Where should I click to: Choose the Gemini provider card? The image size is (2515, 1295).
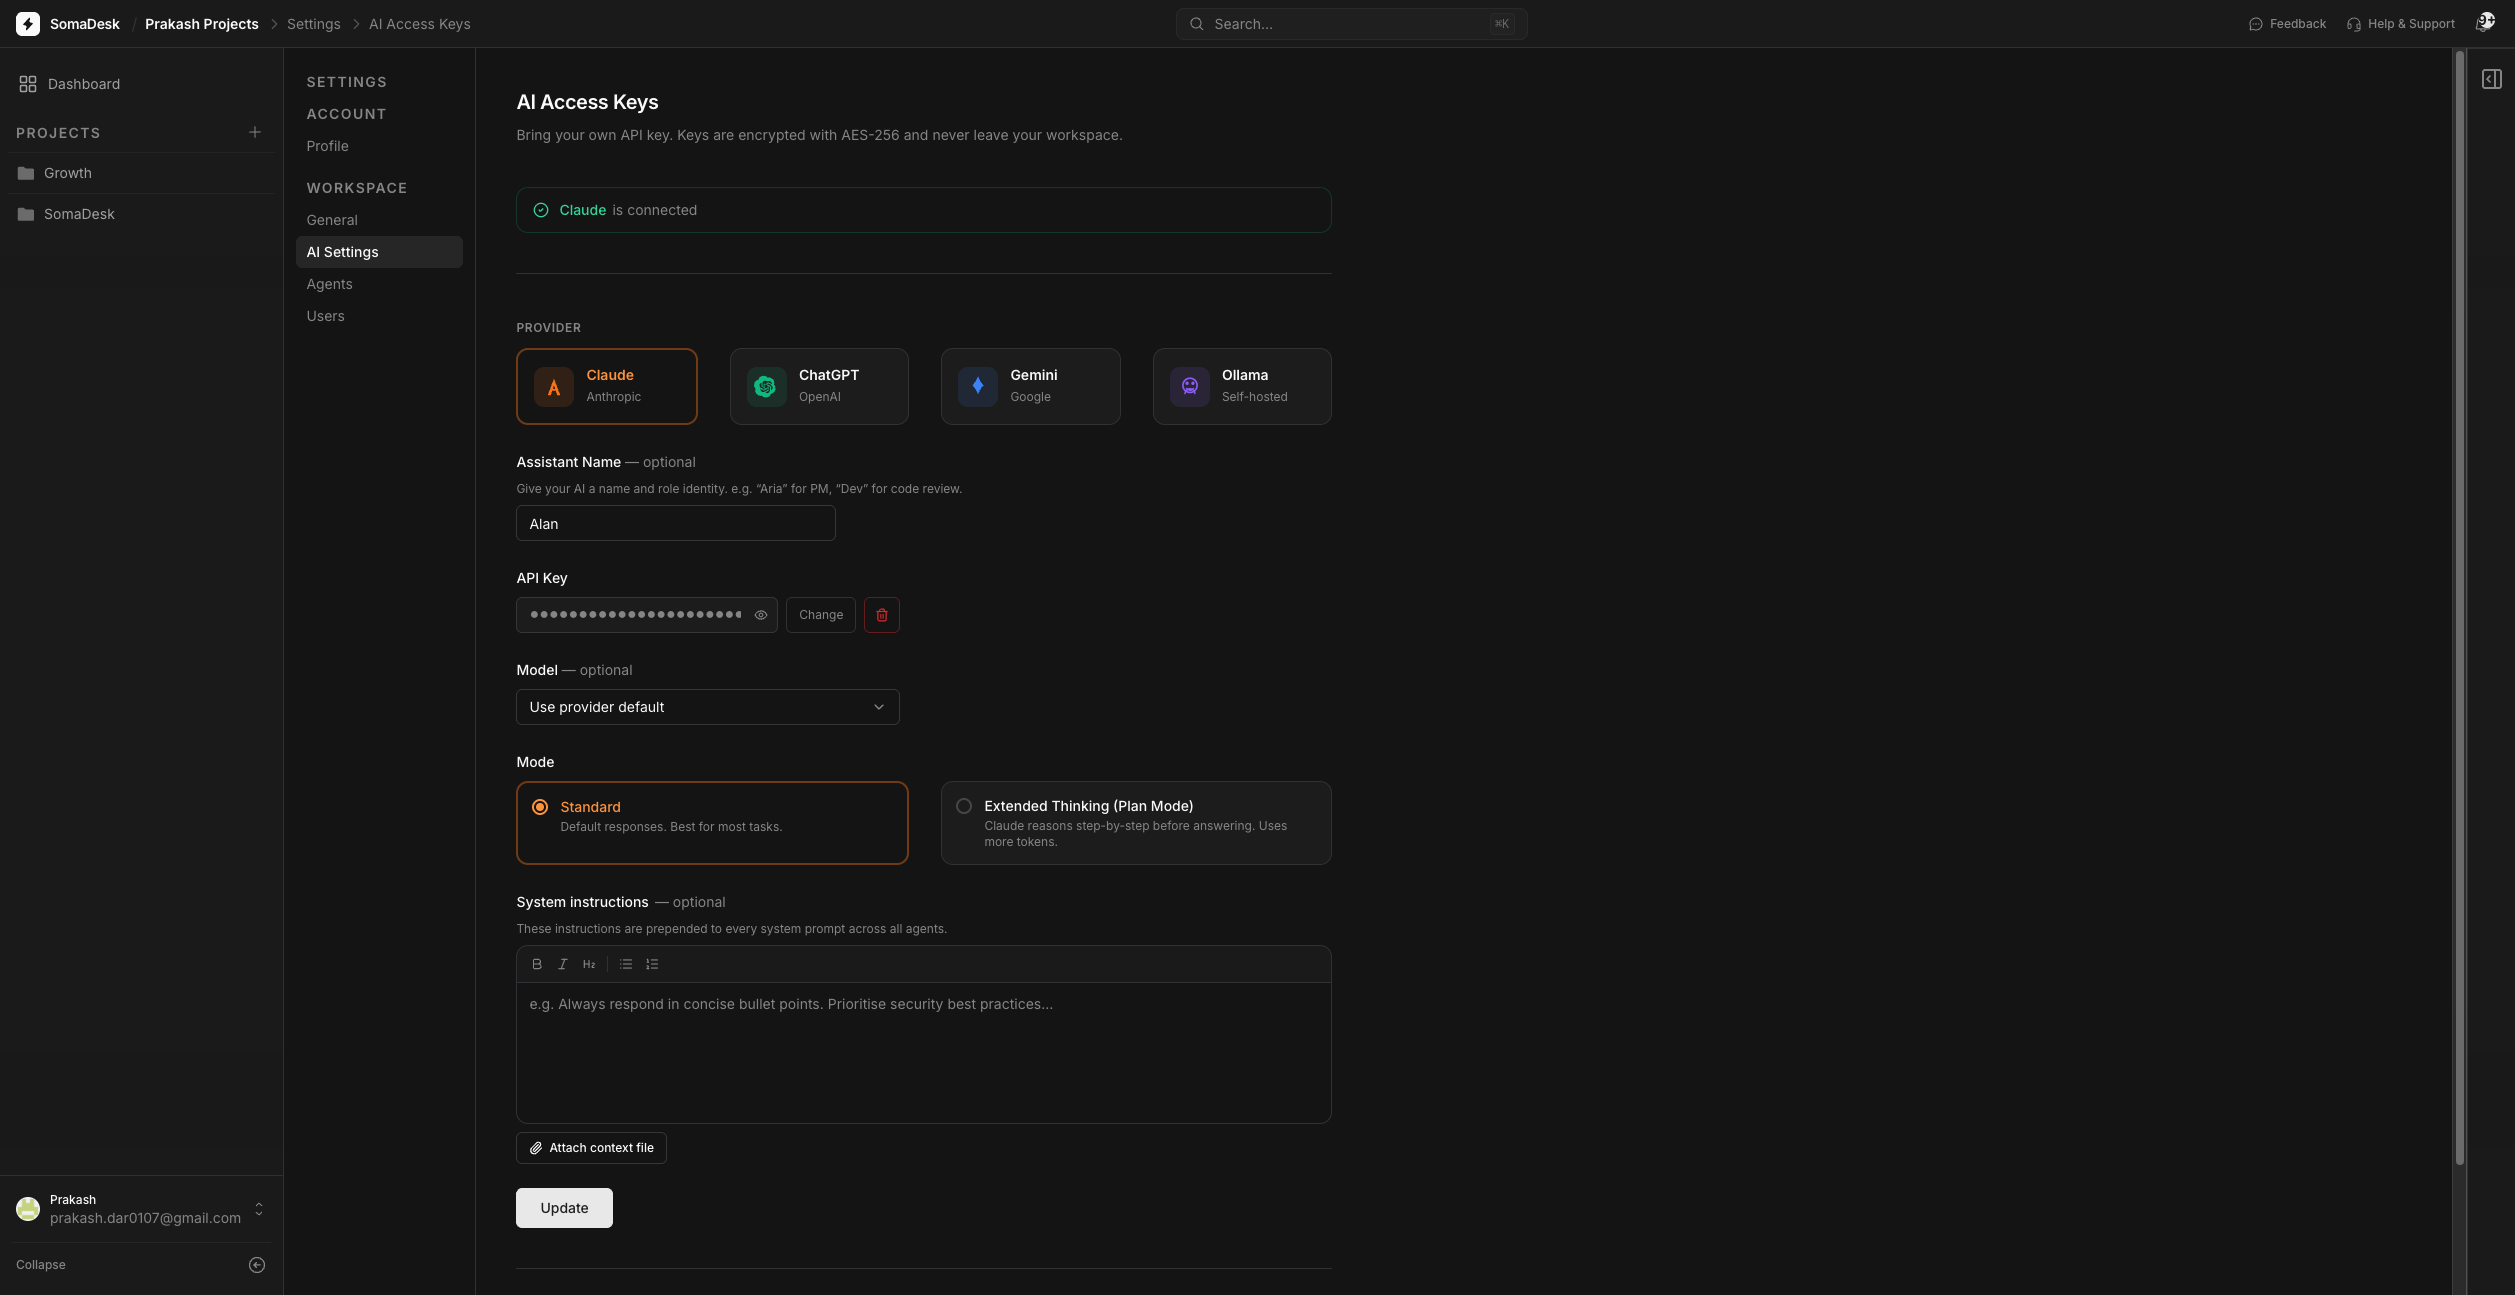pos(1031,386)
